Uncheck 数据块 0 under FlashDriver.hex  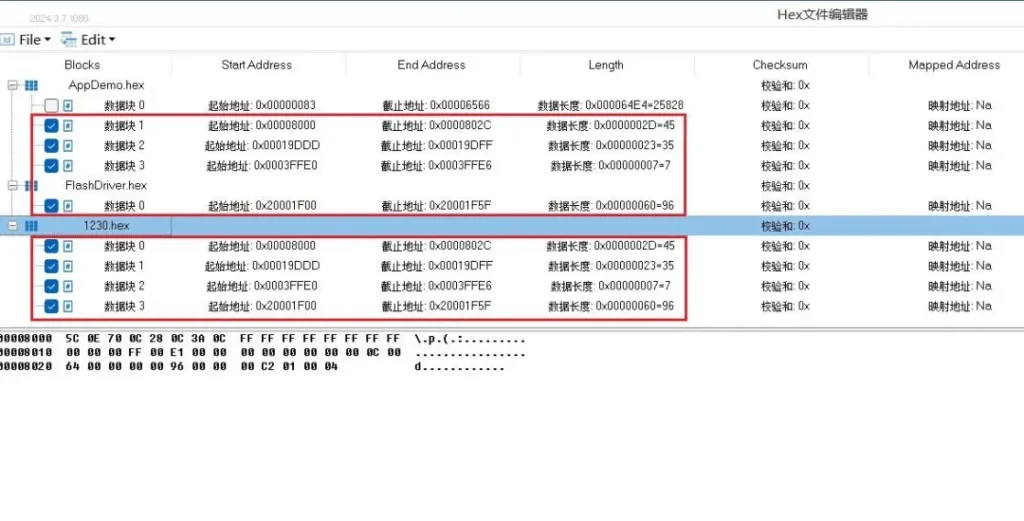click(x=51, y=206)
